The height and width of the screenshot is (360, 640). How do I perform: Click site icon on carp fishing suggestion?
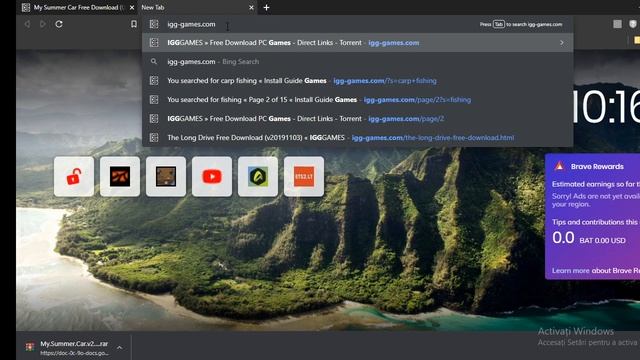(x=154, y=81)
